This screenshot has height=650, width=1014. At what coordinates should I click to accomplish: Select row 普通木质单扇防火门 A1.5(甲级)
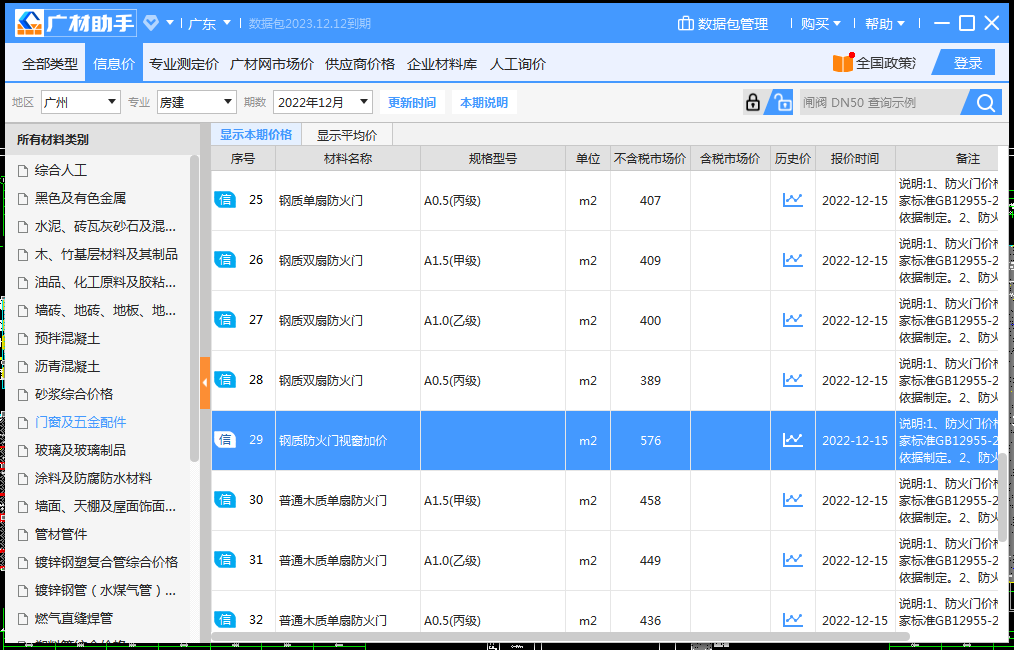tap(604, 500)
